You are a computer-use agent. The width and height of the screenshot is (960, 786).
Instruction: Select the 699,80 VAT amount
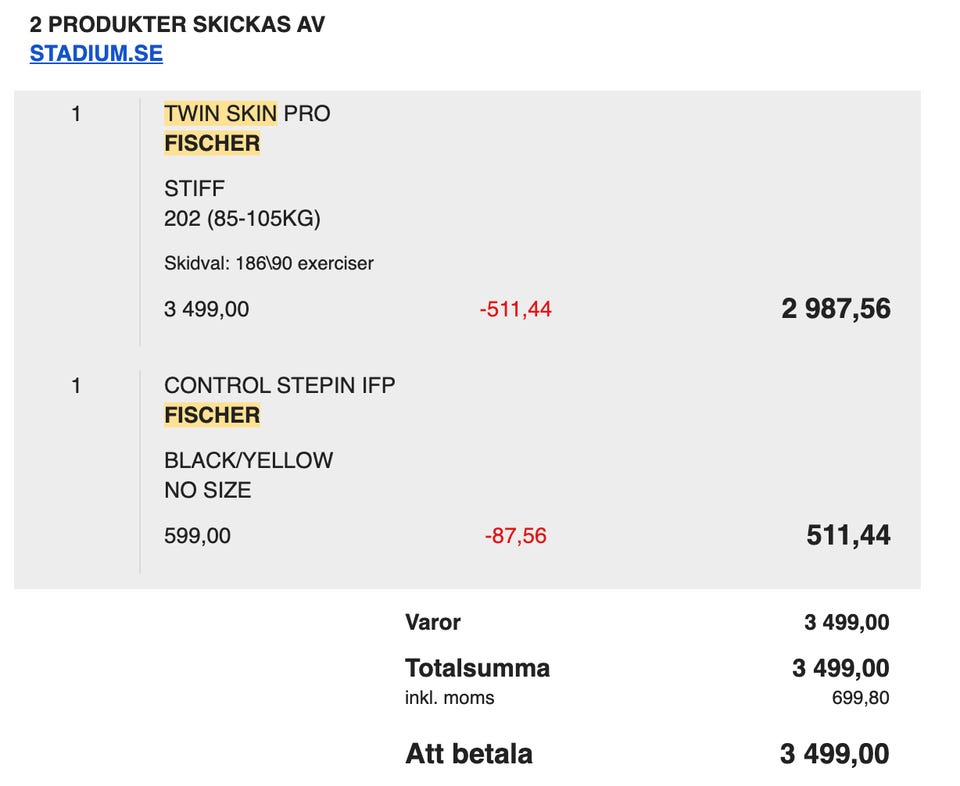click(860, 698)
